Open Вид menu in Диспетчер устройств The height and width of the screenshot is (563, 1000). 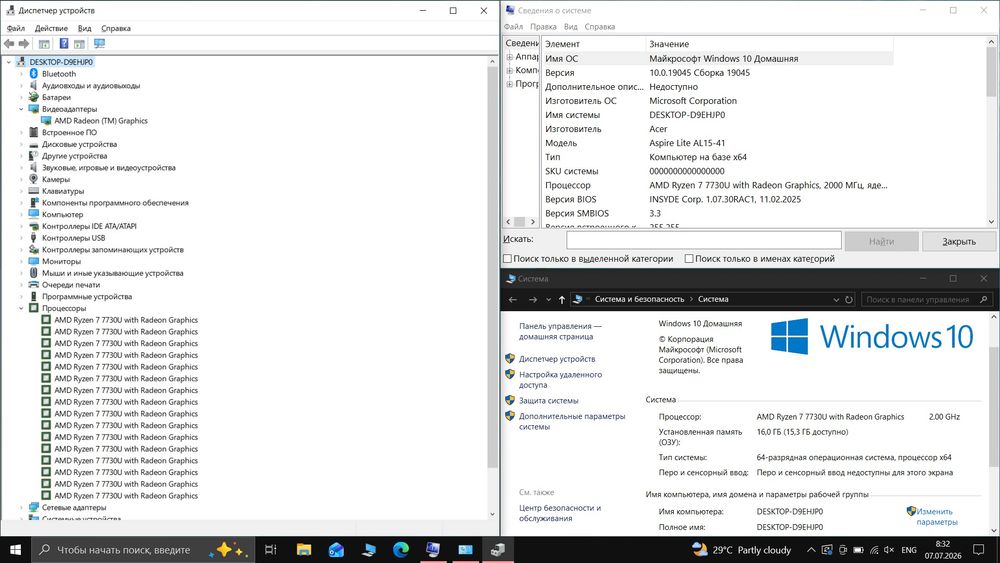point(85,28)
